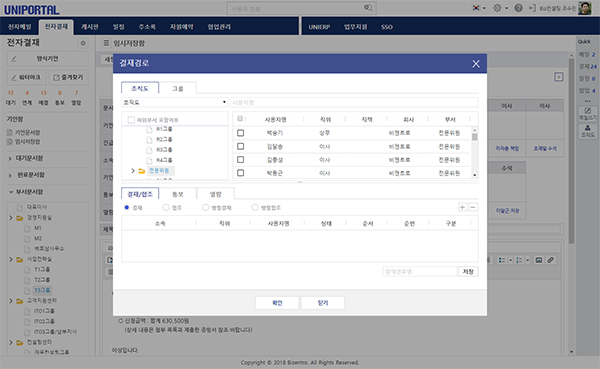Click the logout arrow icon

(x=532, y=8)
